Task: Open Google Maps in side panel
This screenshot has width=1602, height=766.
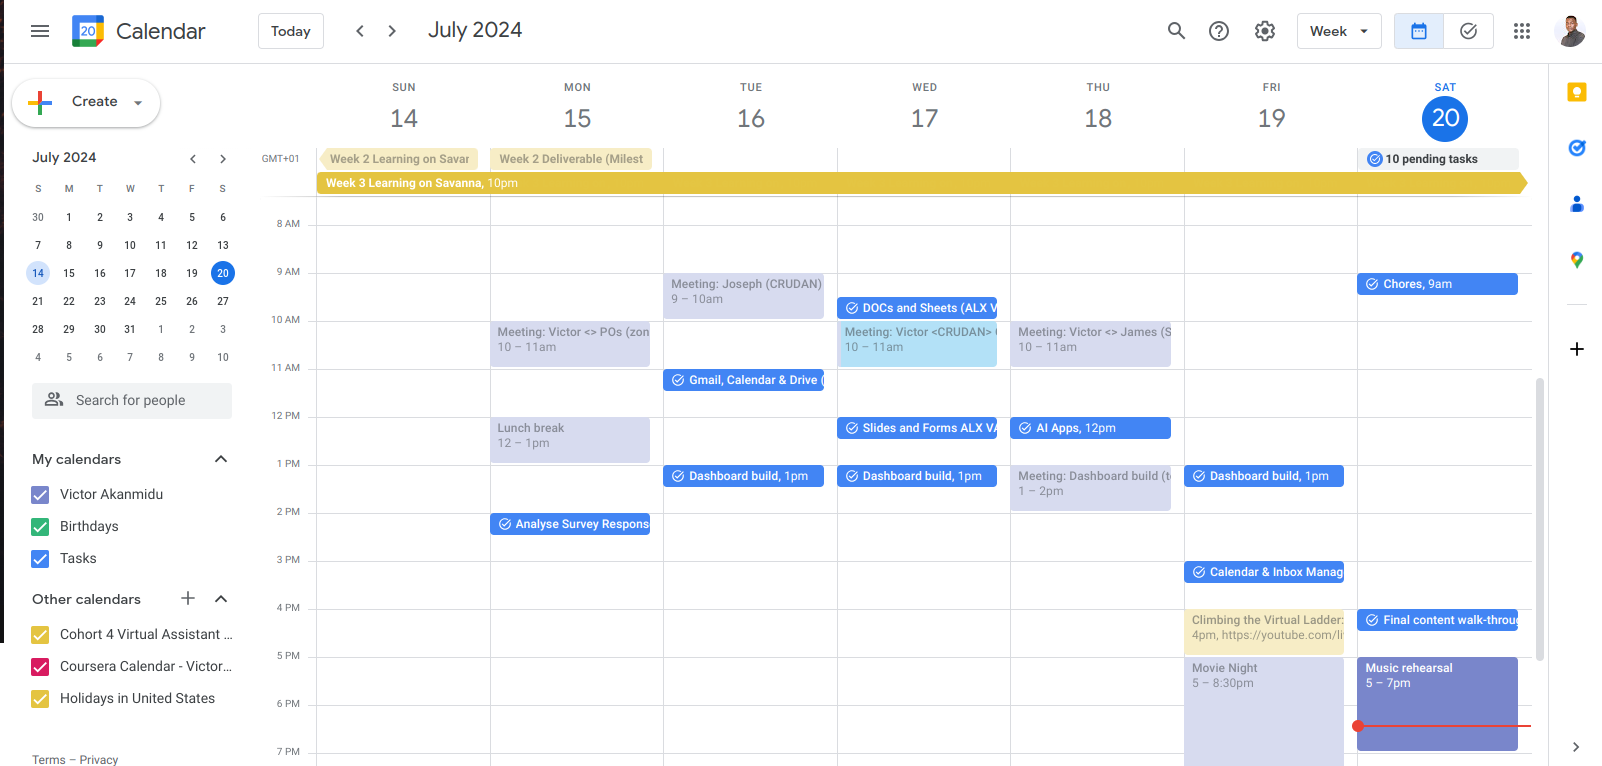Action: (x=1577, y=260)
